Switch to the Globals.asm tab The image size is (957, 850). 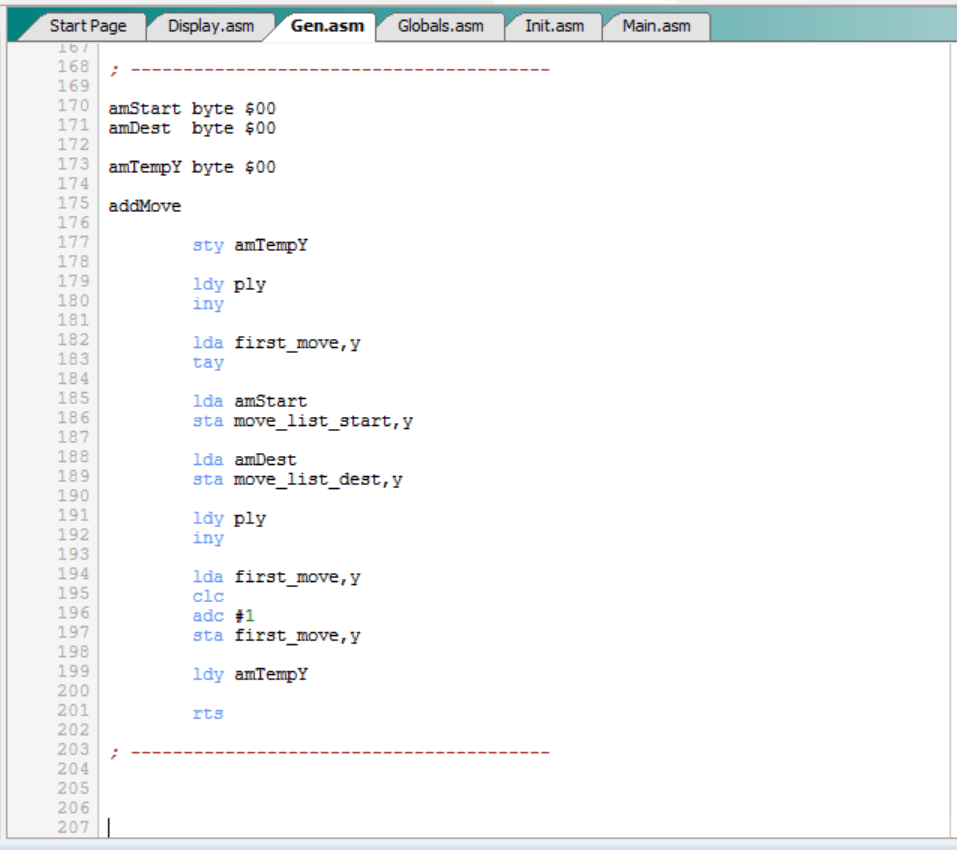pyautogui.click(x=440, y=26)
